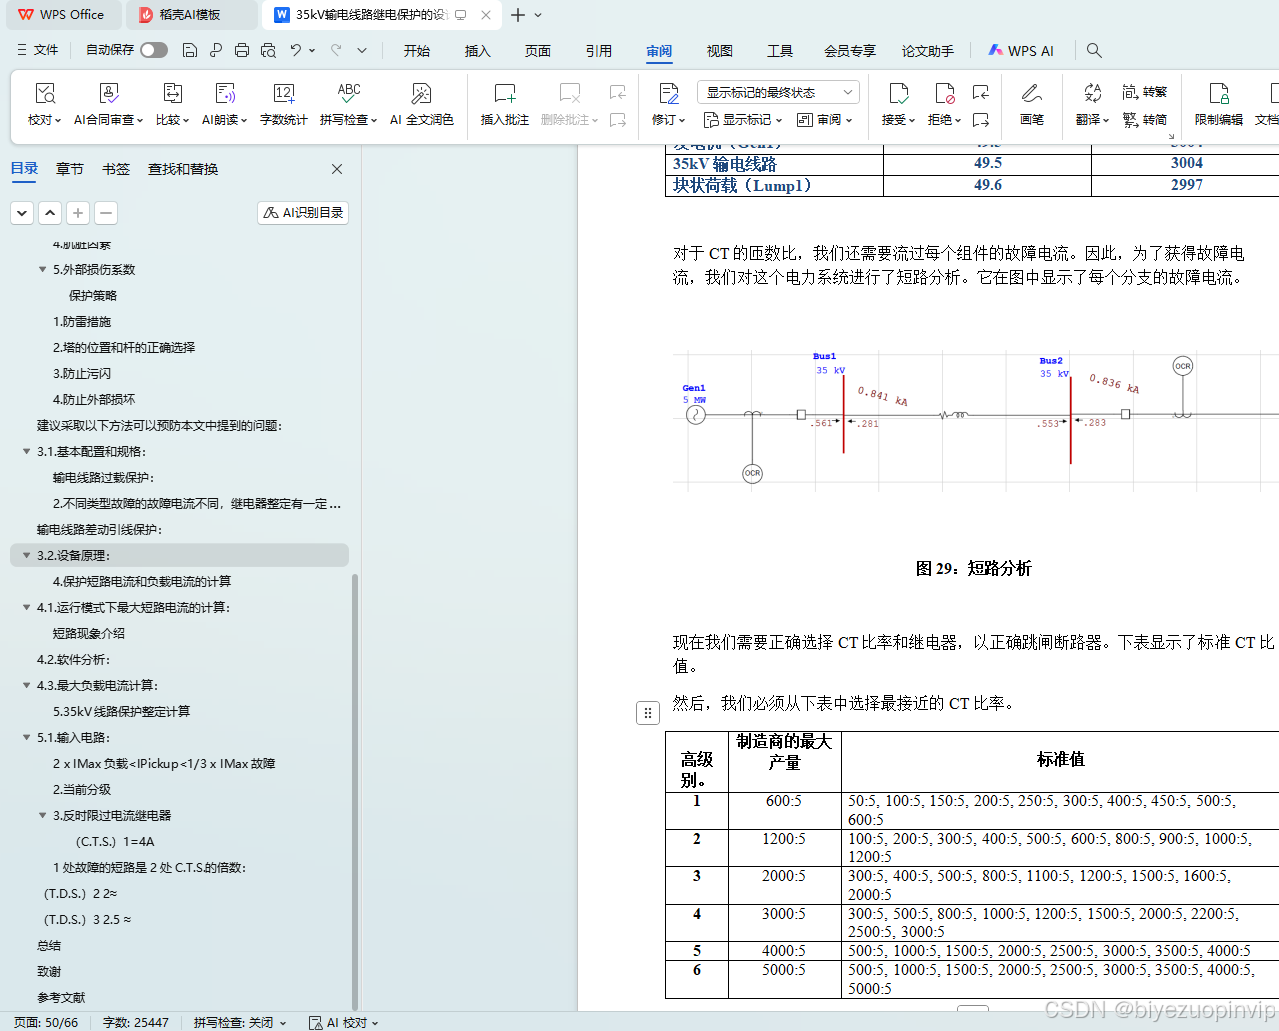Screen dimensions: 1279x1031
Task: Start AI朗读 read aloud
Action: 225,105
